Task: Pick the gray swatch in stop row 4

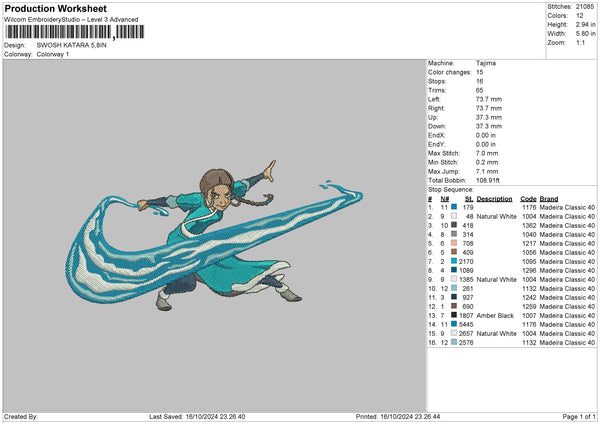Action: click(x=454, y=234)
